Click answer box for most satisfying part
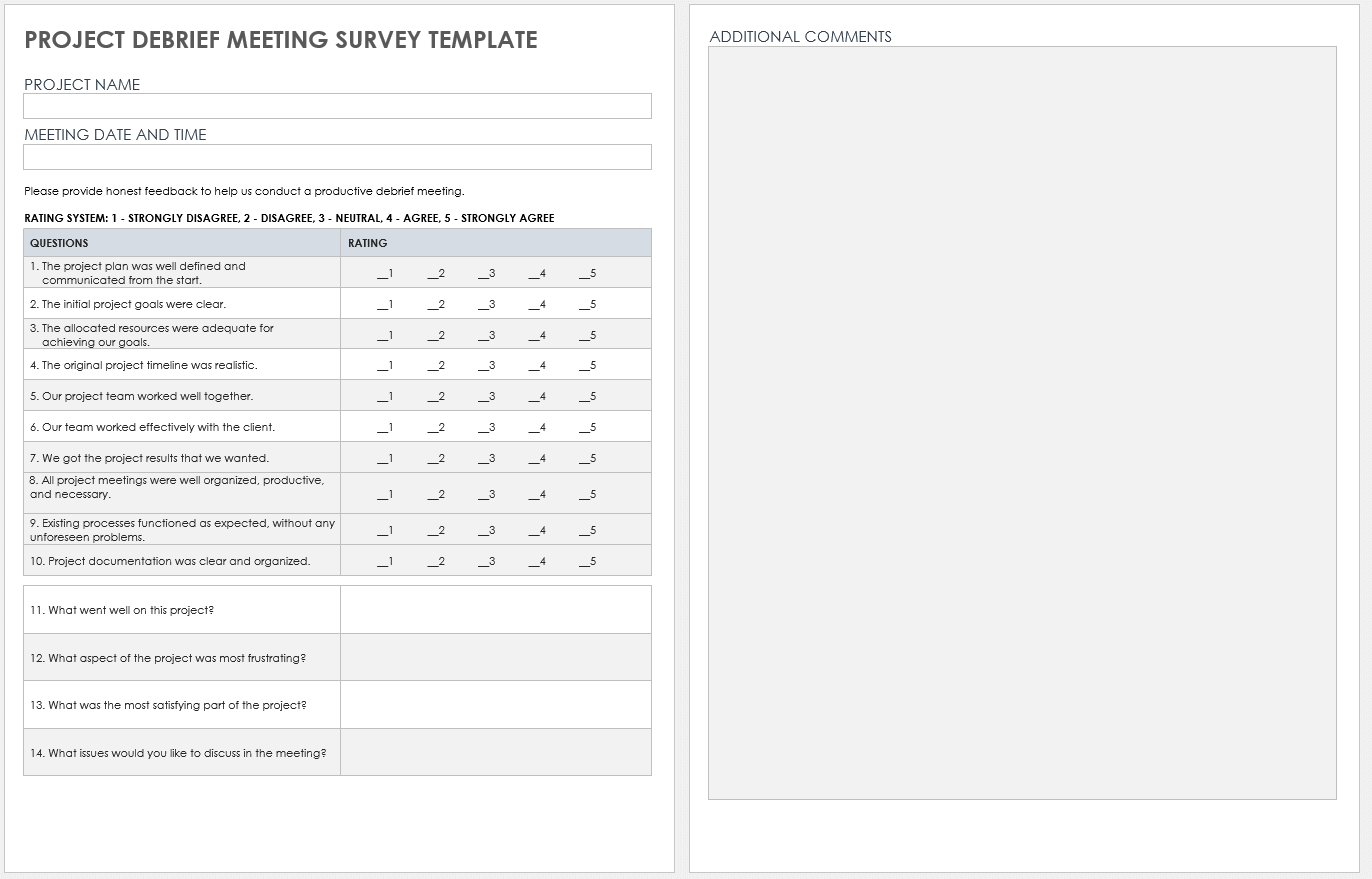 [495, 705]
